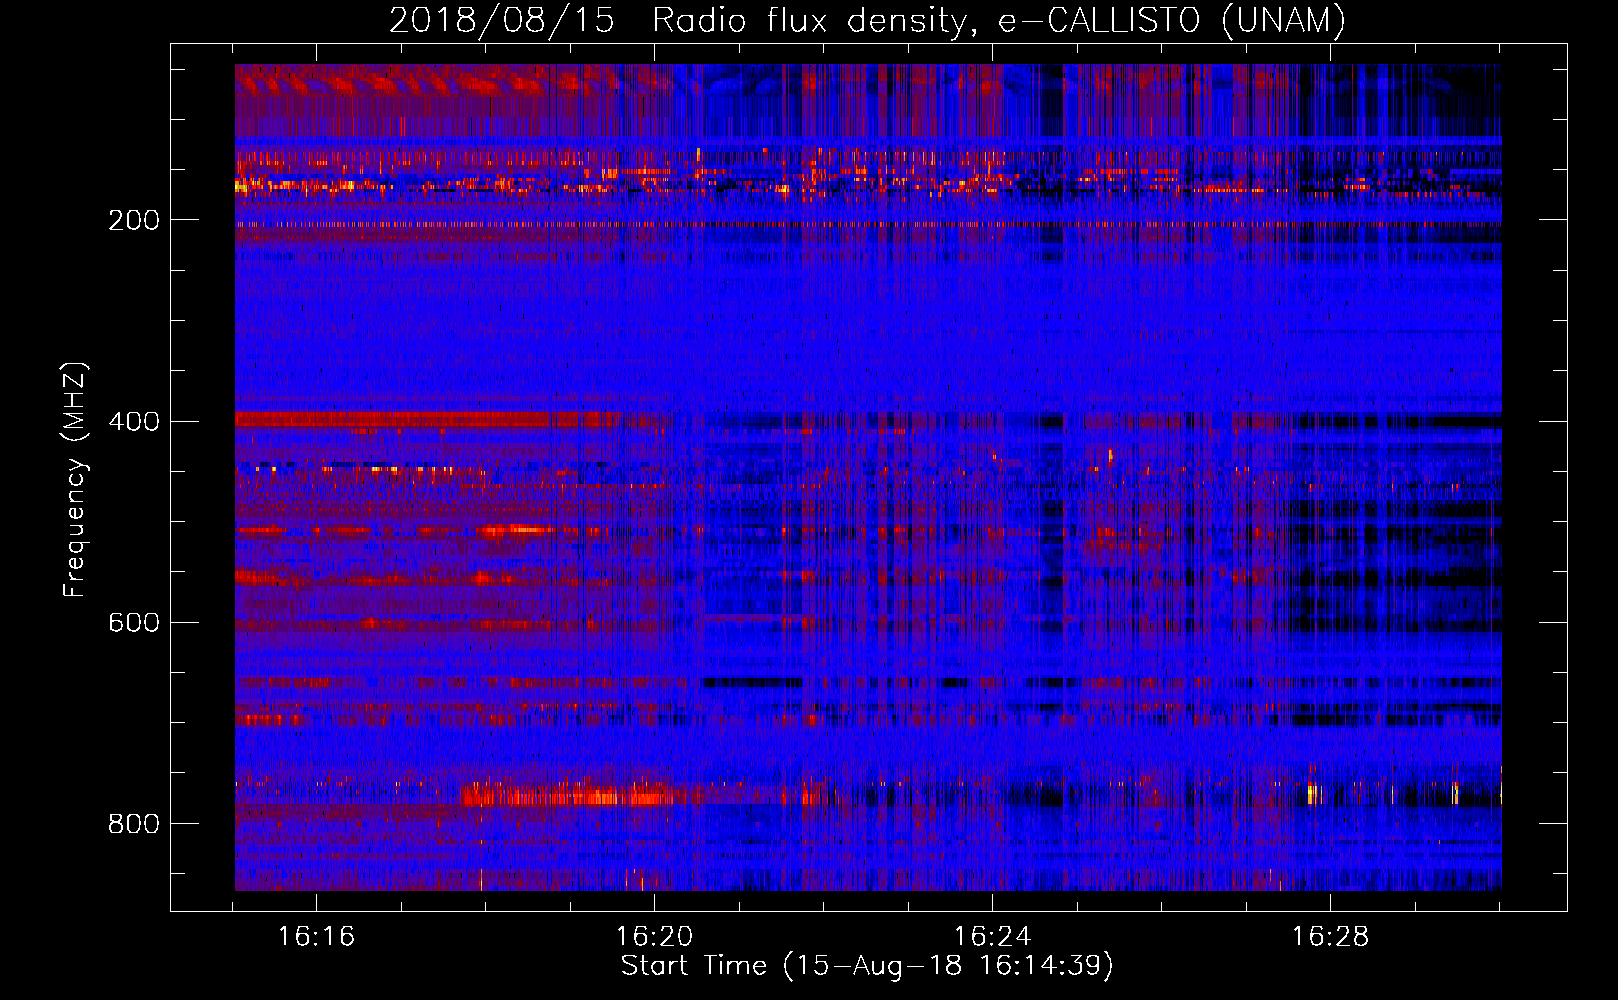
Task: Click the 200 frequency tick label
Action: 134,220
